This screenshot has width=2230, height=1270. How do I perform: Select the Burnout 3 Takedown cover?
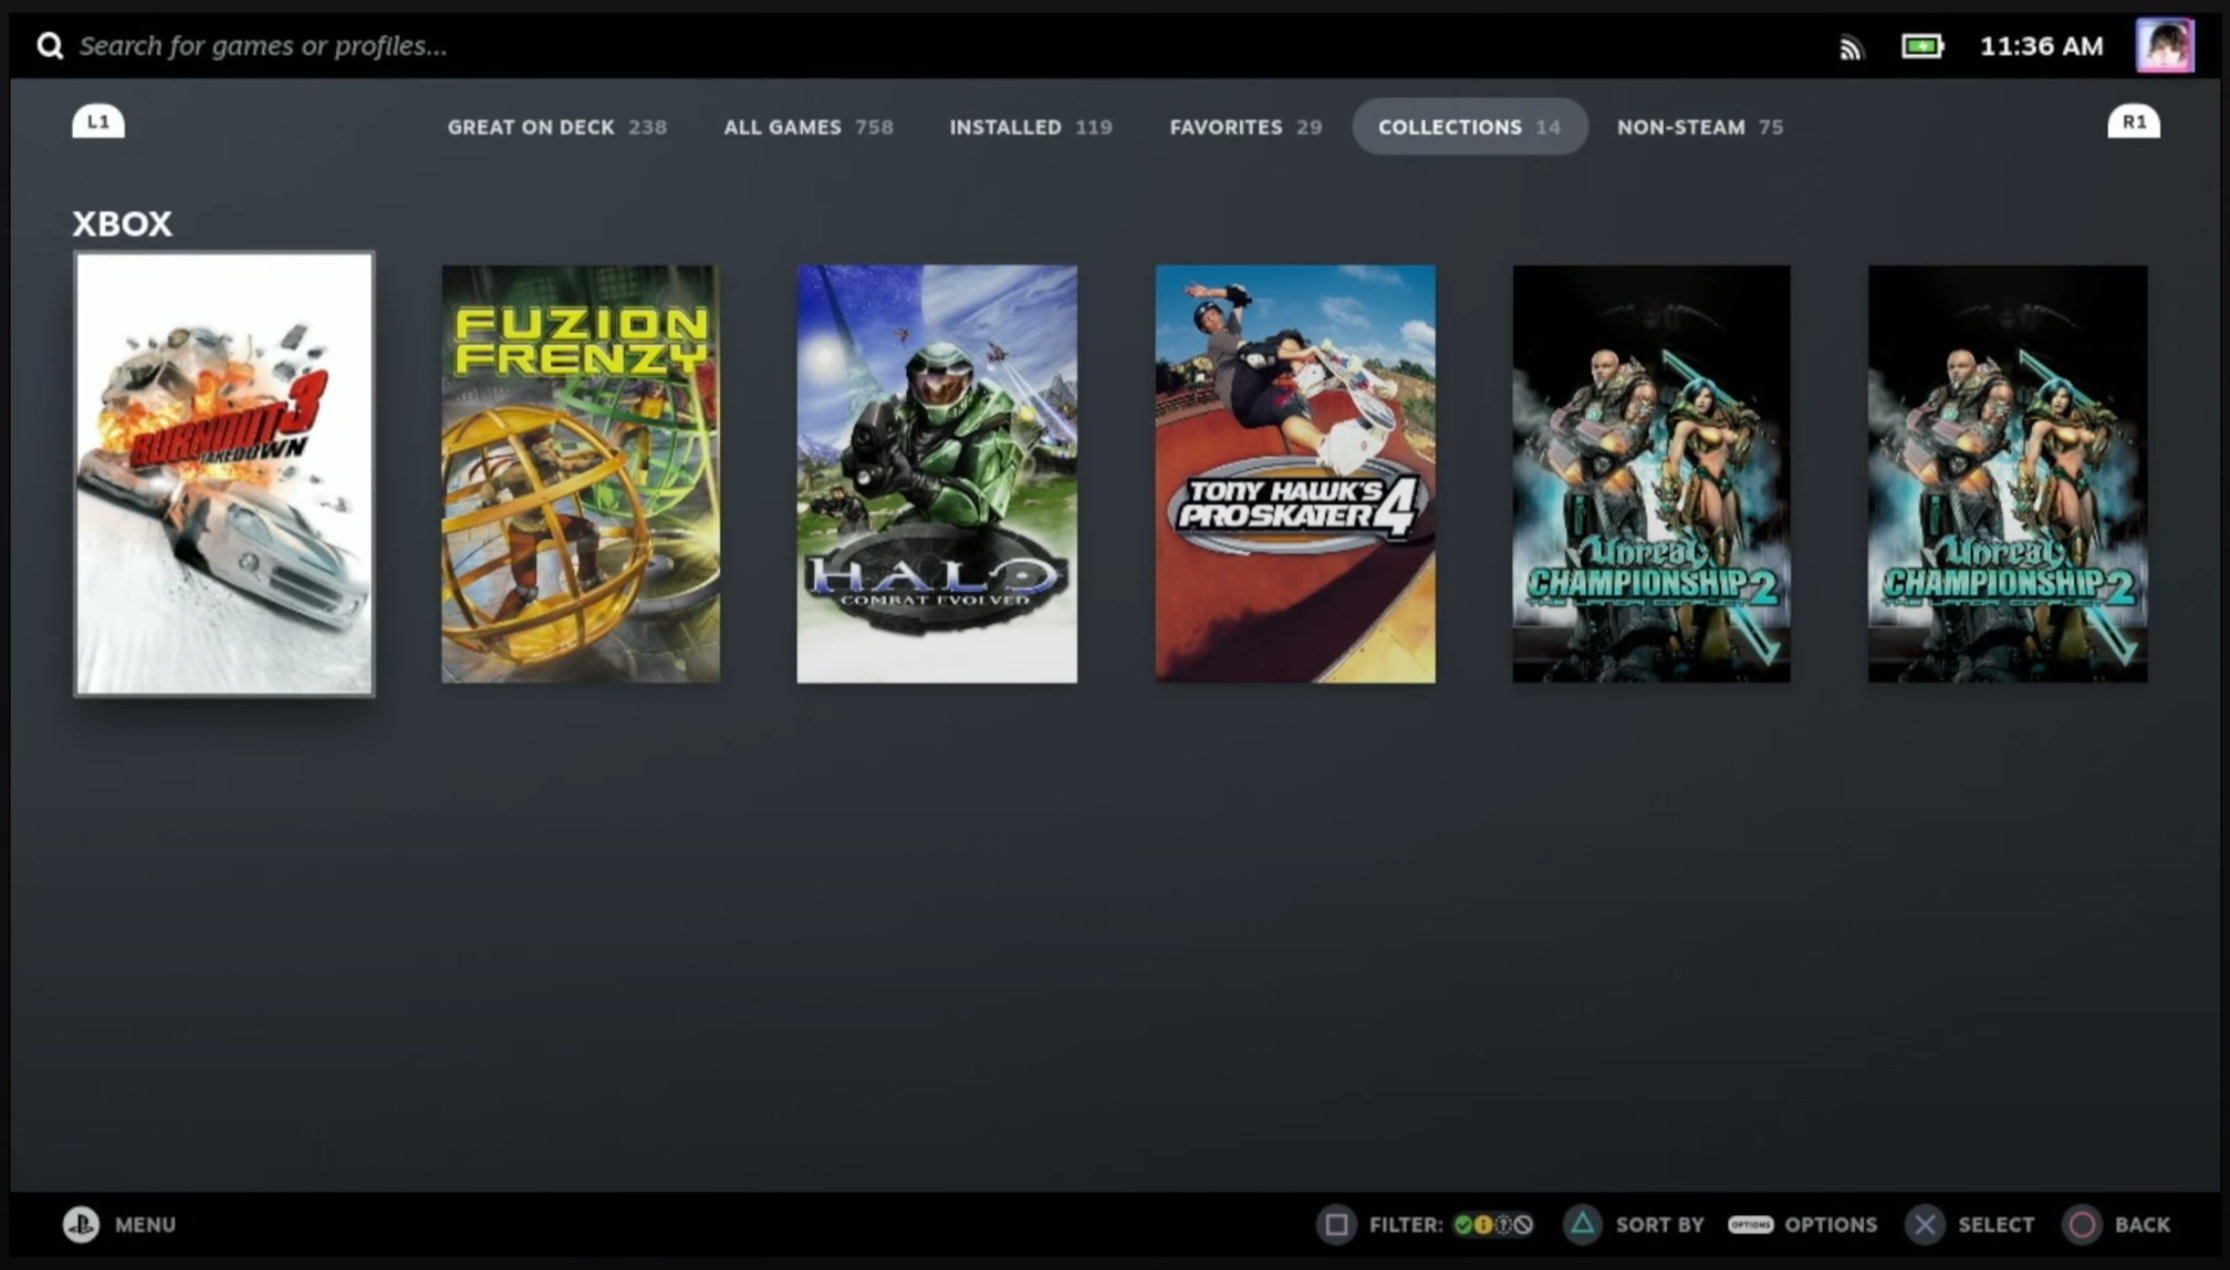224,474
